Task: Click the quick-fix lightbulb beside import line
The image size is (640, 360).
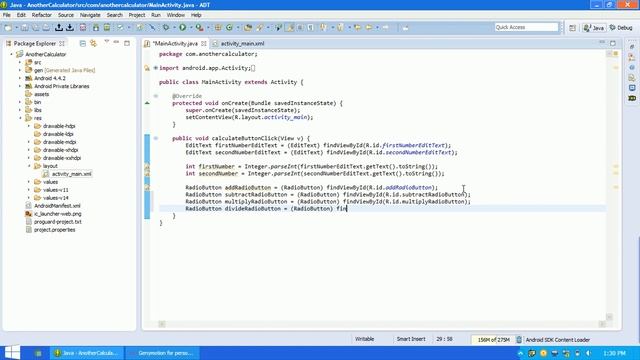Action: click(147, 68)
